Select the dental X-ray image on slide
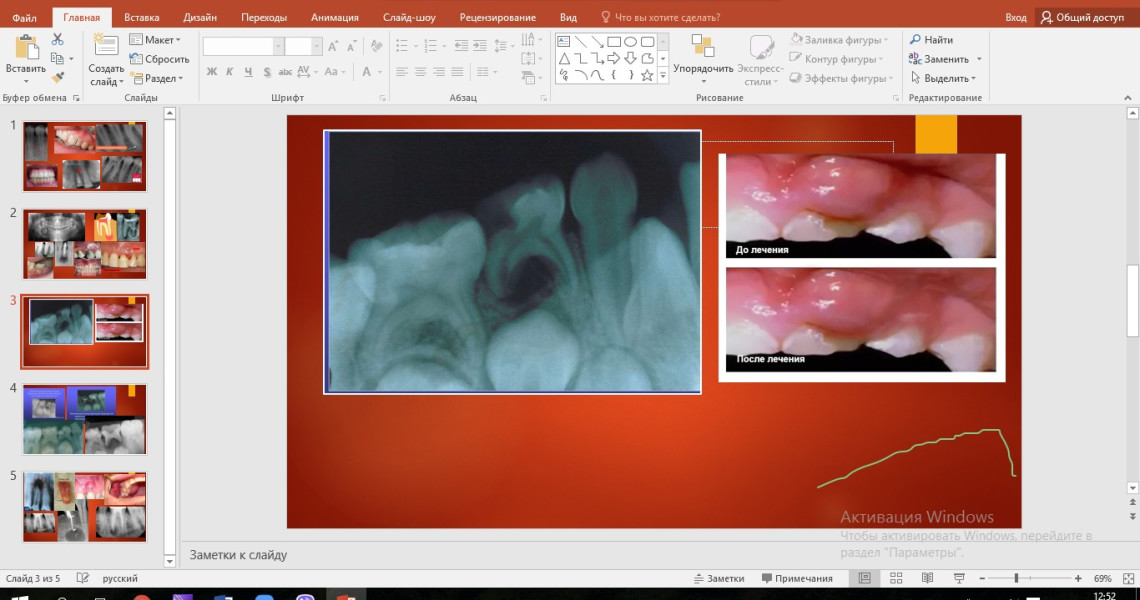1140x600 pixels. click(513, 262)
